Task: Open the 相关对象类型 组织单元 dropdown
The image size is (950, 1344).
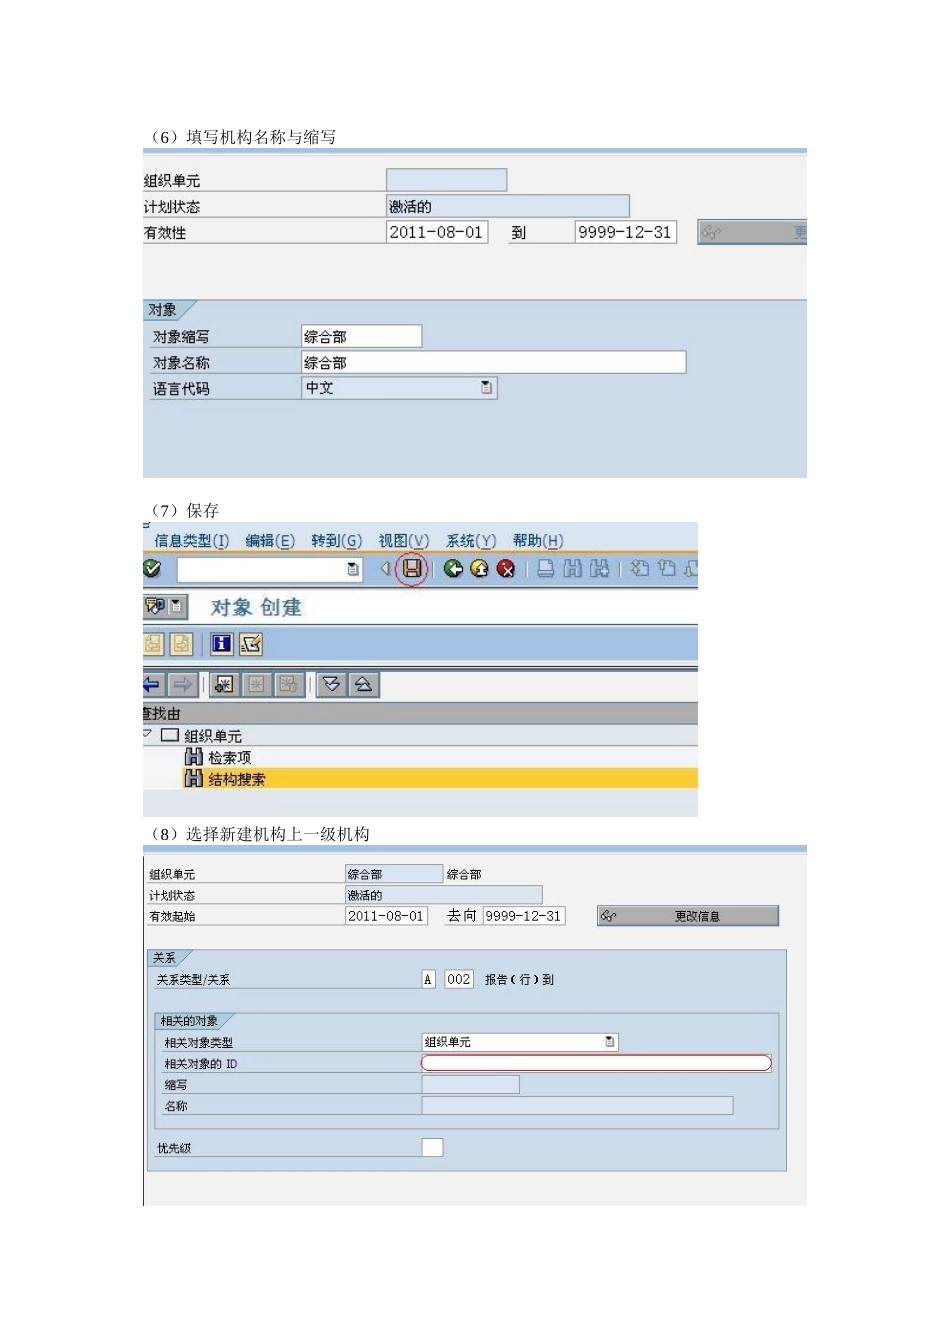Action: click(610, 1042)
